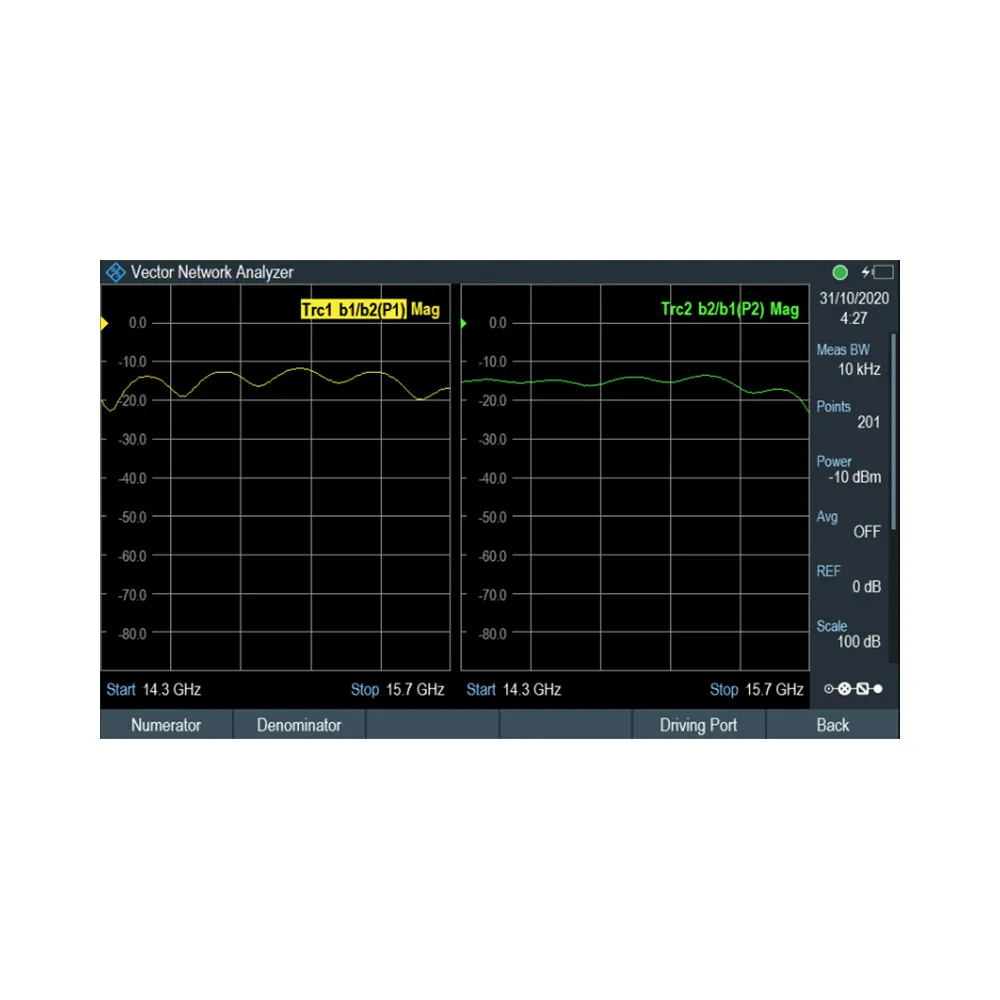Click the REF 0 dB setting
This screenshot has height=1000, width=1000.
tap(849, 579)
